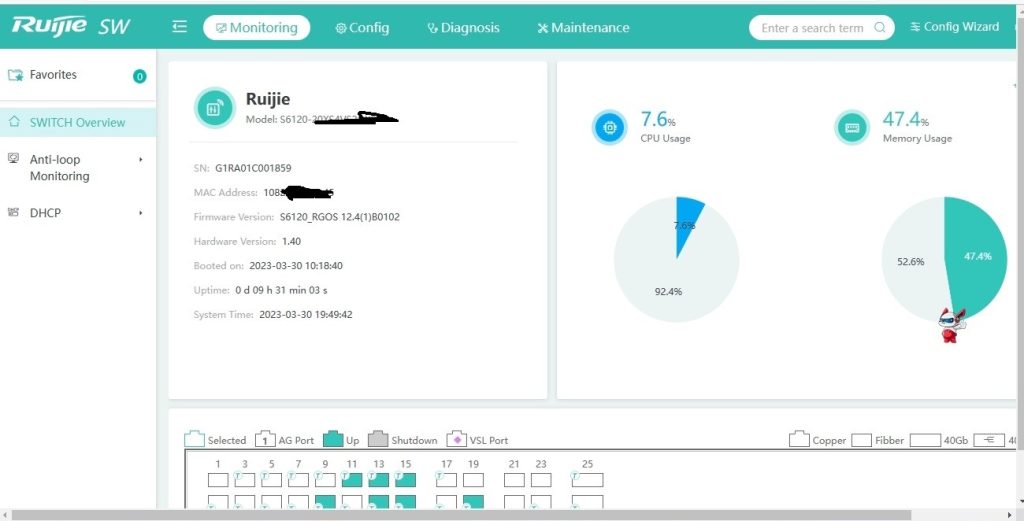Click the 40Gb legend icon
Image resolution: width=1024 pixels, height=521 pixels.
tap(925, 440)
